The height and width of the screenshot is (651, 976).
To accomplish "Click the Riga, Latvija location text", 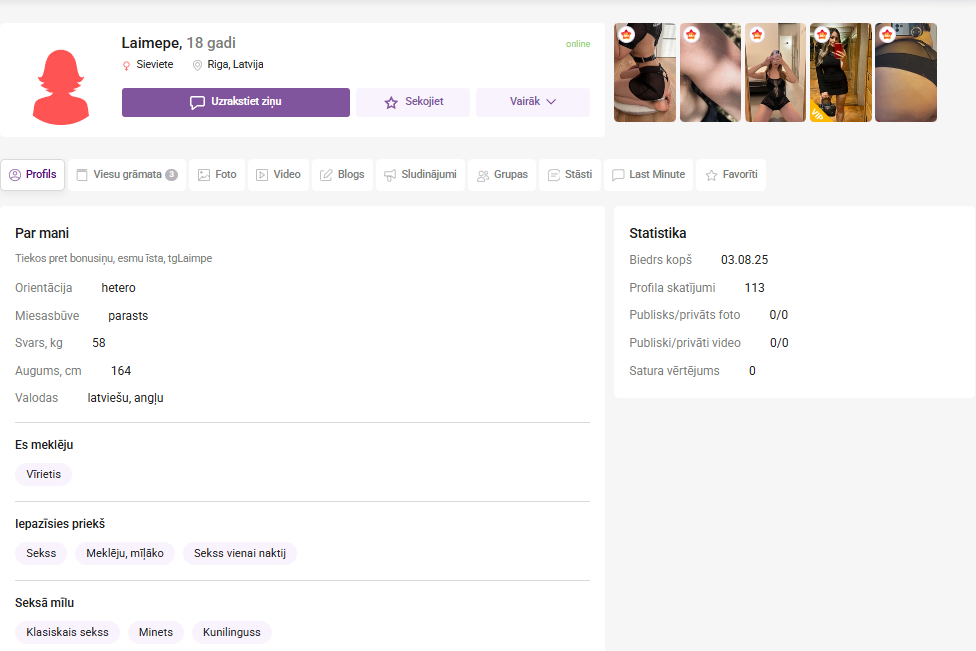I will tap(235, 64).
